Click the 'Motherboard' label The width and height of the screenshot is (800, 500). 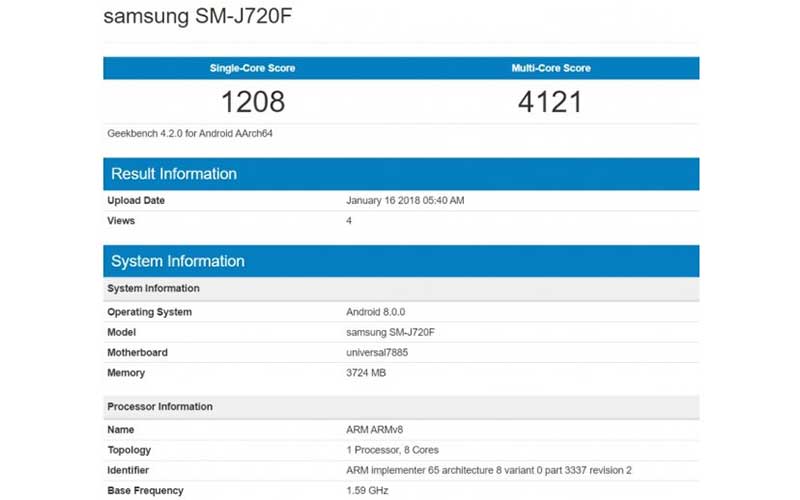[x=137, y=353]
